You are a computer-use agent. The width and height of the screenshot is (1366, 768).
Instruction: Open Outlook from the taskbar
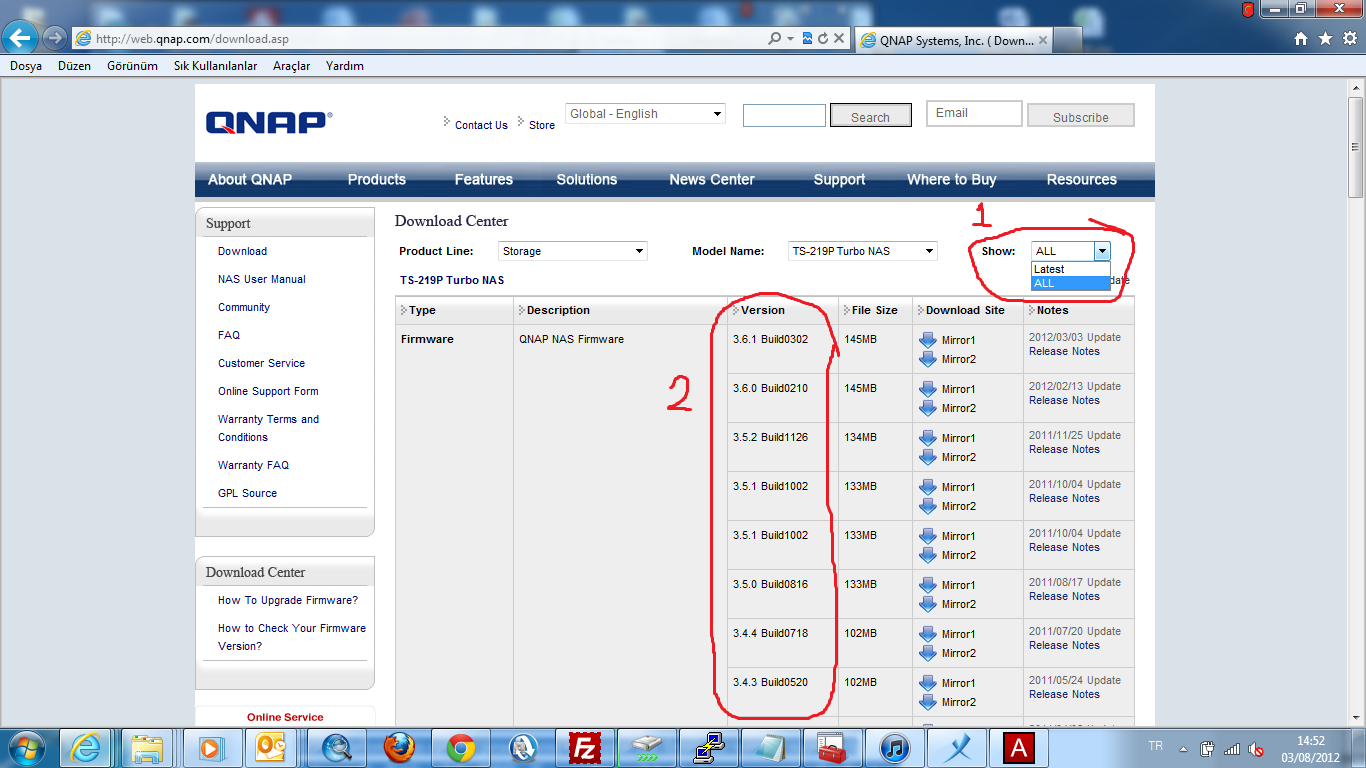pyautogui.click(x=272, y=747)
